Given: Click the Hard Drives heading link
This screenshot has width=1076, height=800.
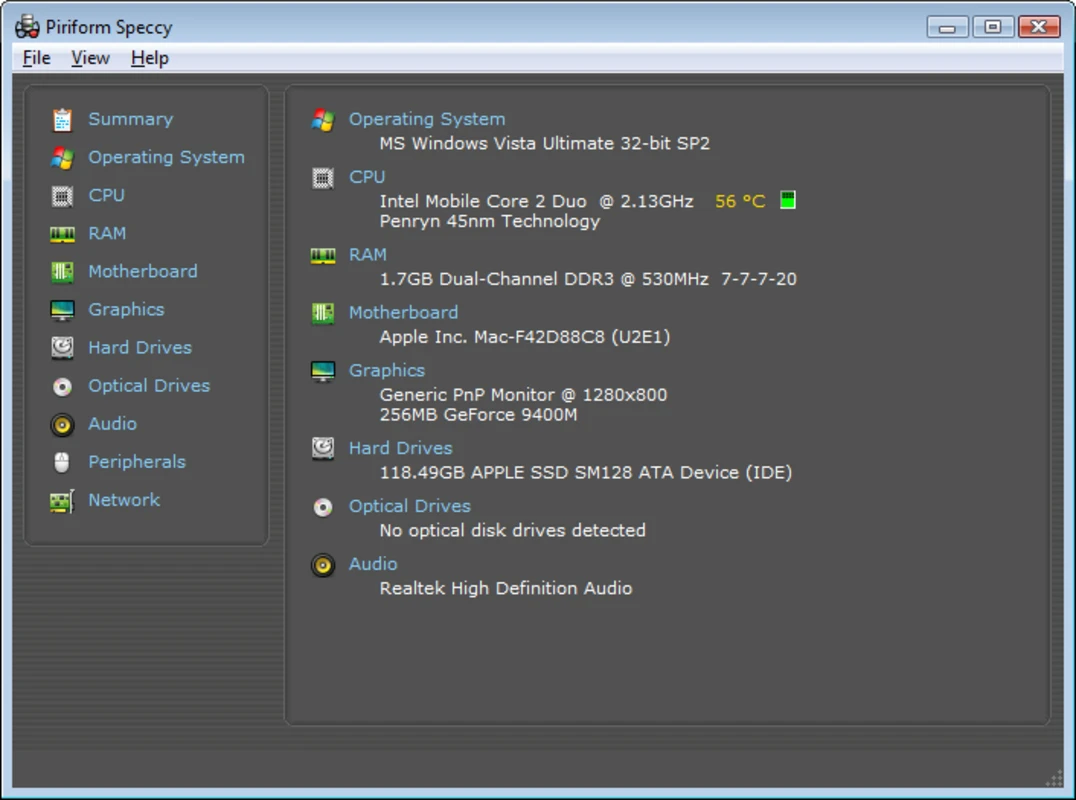Looking at the screenshot, I should tap(400, 447).
